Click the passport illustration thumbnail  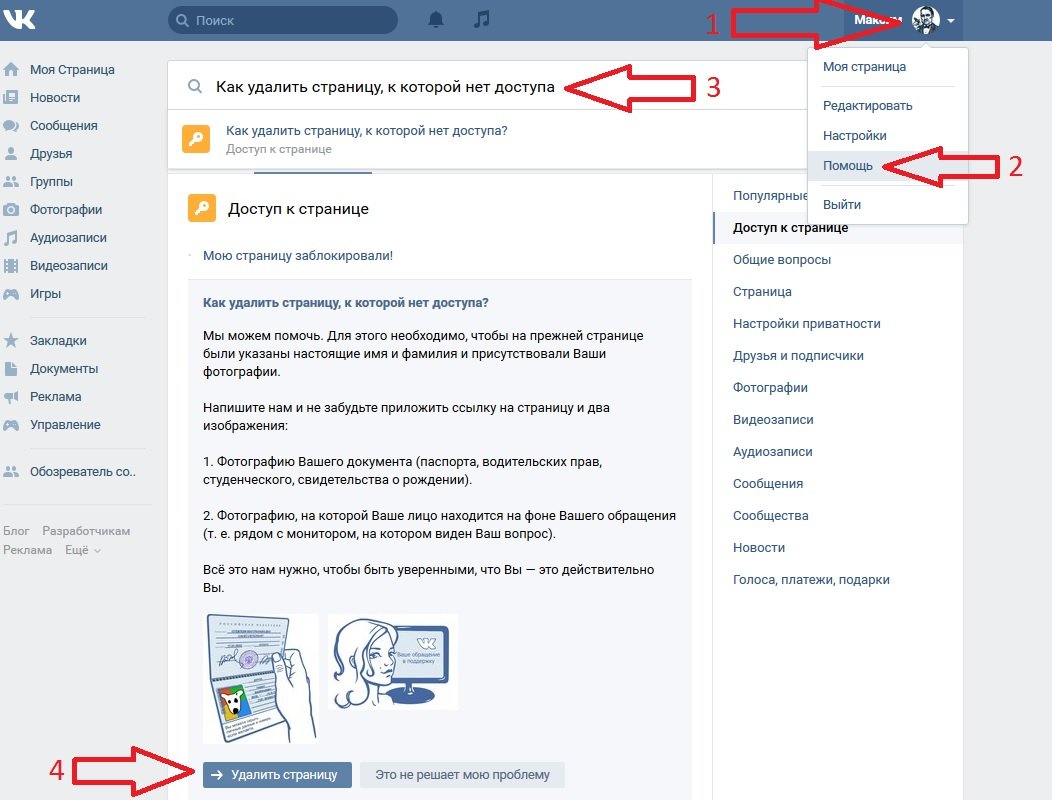click(x=261, y=679)
